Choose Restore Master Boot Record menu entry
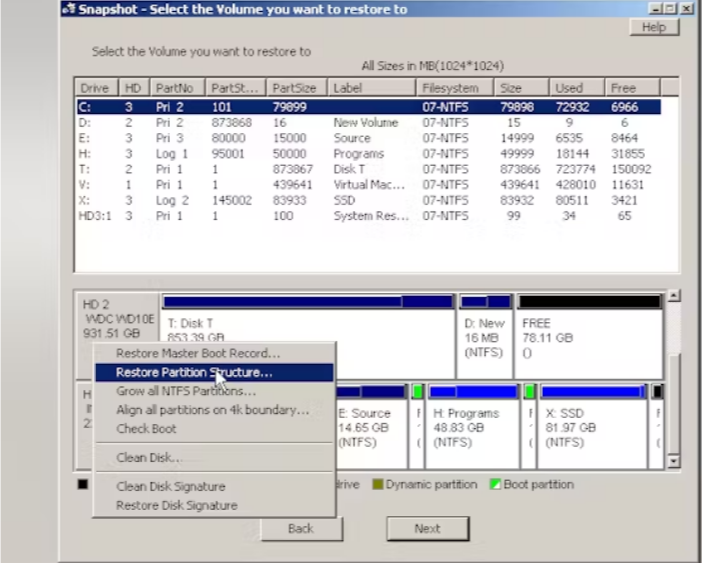This screenshot has width=702, height=563. 198,353
